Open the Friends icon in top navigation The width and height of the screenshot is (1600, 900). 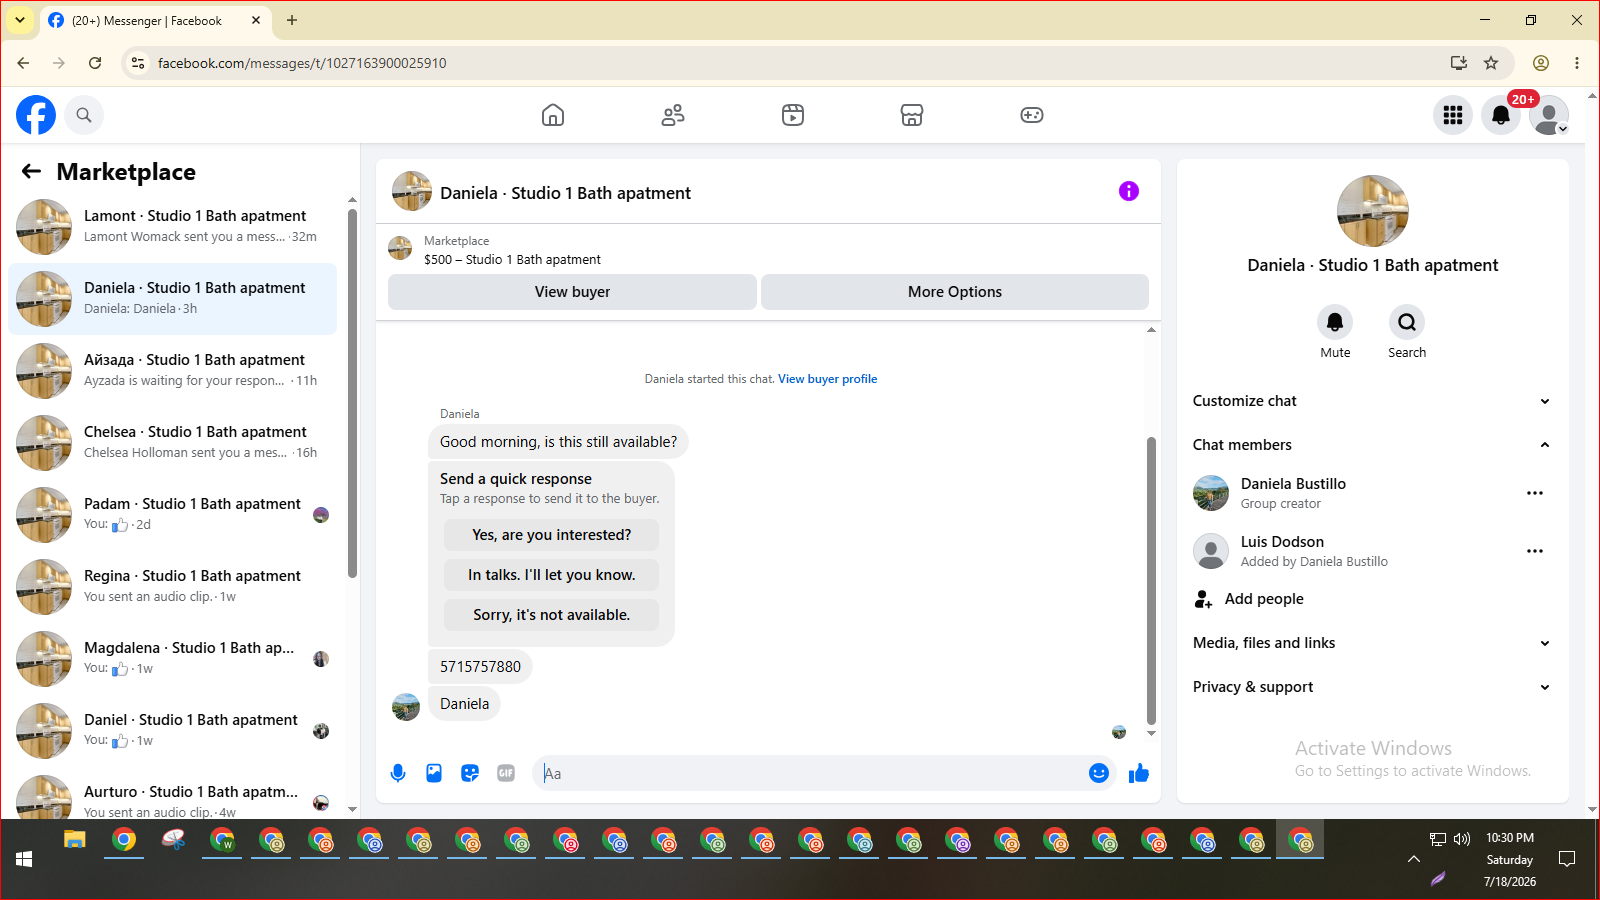673,115
